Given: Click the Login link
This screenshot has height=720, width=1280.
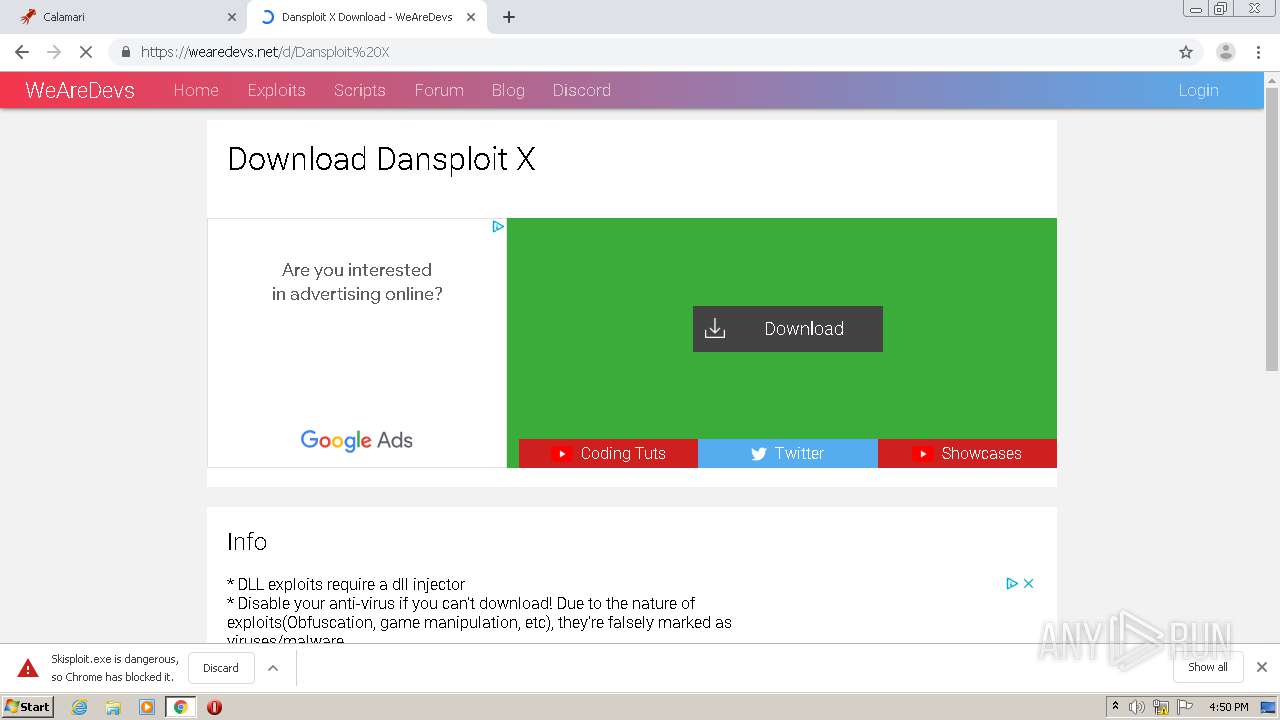Looking at the screenshot, I should click(x=1198, y=90).
